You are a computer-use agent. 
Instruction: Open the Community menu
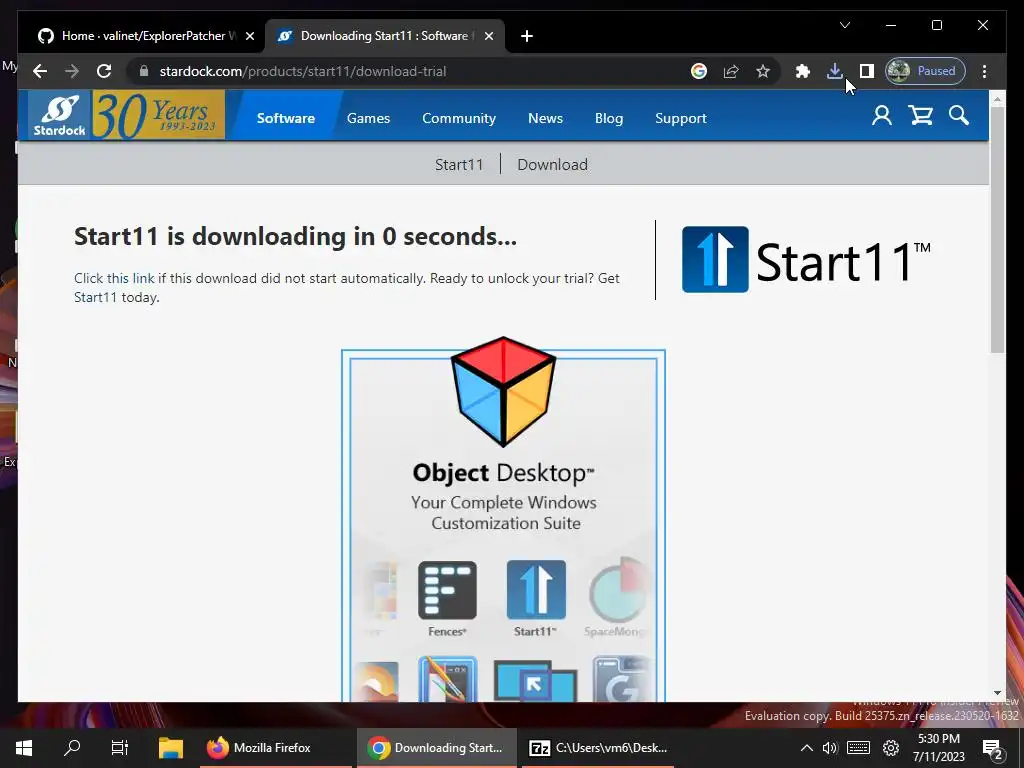coord(458,118)
